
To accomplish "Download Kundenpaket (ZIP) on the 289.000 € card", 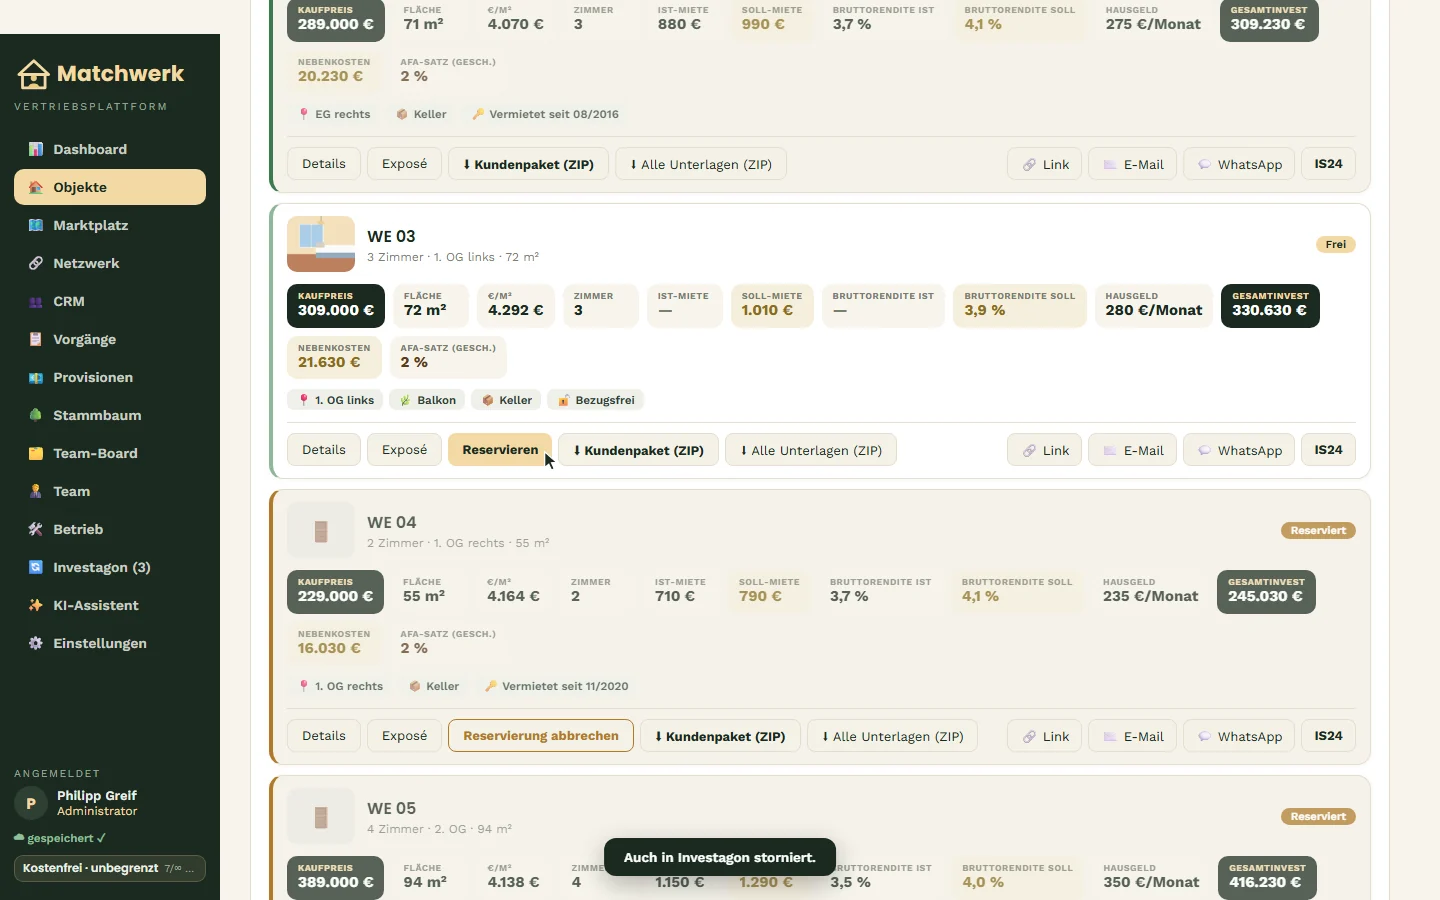I will 528,164.
